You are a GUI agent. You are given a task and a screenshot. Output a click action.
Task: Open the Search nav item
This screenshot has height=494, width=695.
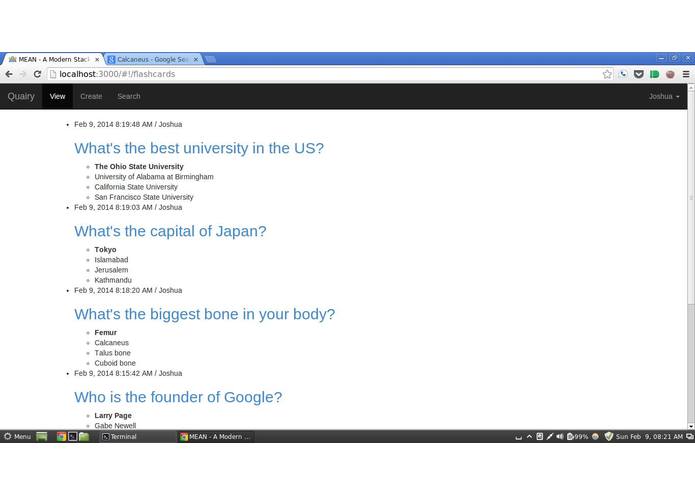(129, 96)
